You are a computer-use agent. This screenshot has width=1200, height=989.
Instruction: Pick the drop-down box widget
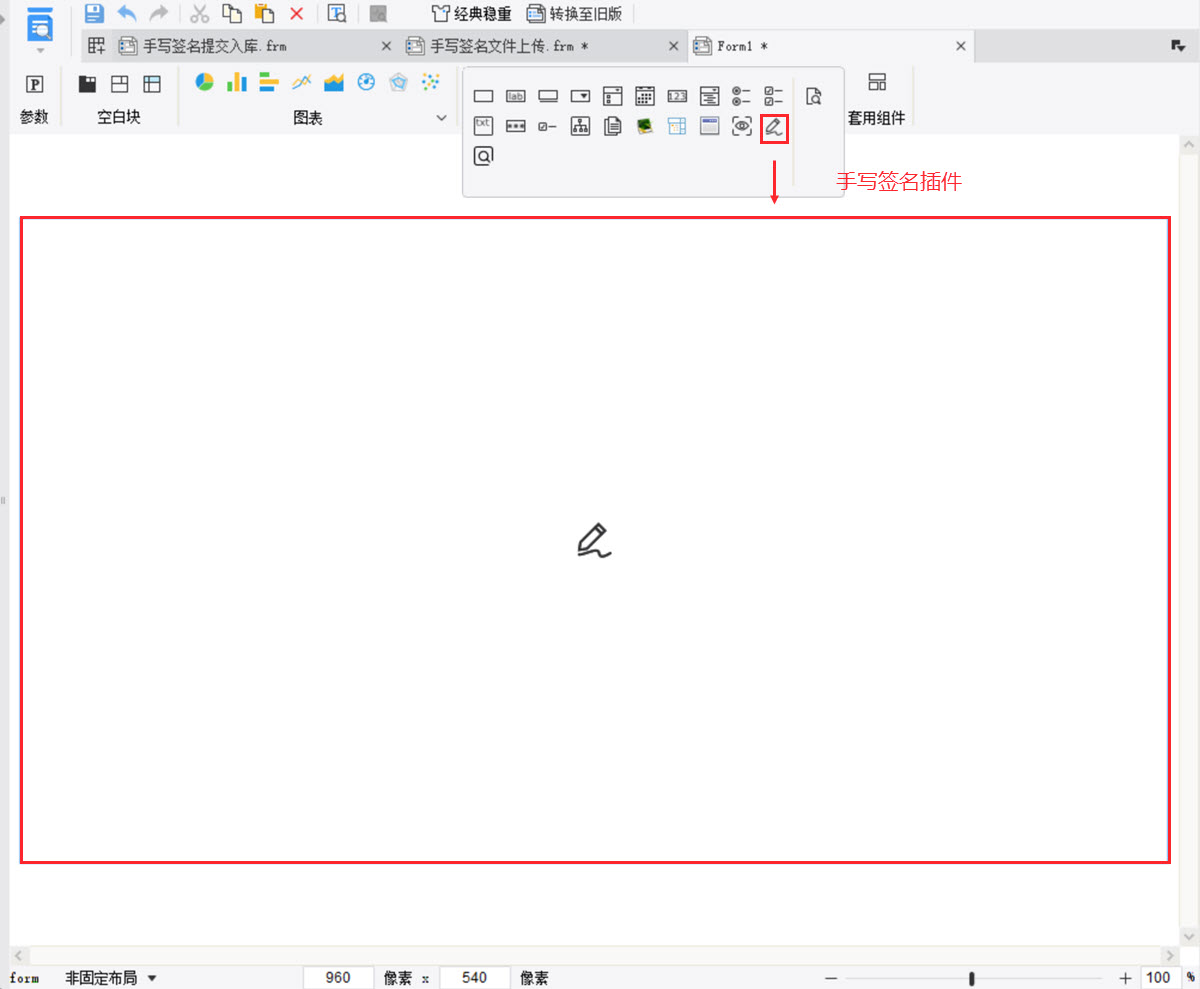580,96
